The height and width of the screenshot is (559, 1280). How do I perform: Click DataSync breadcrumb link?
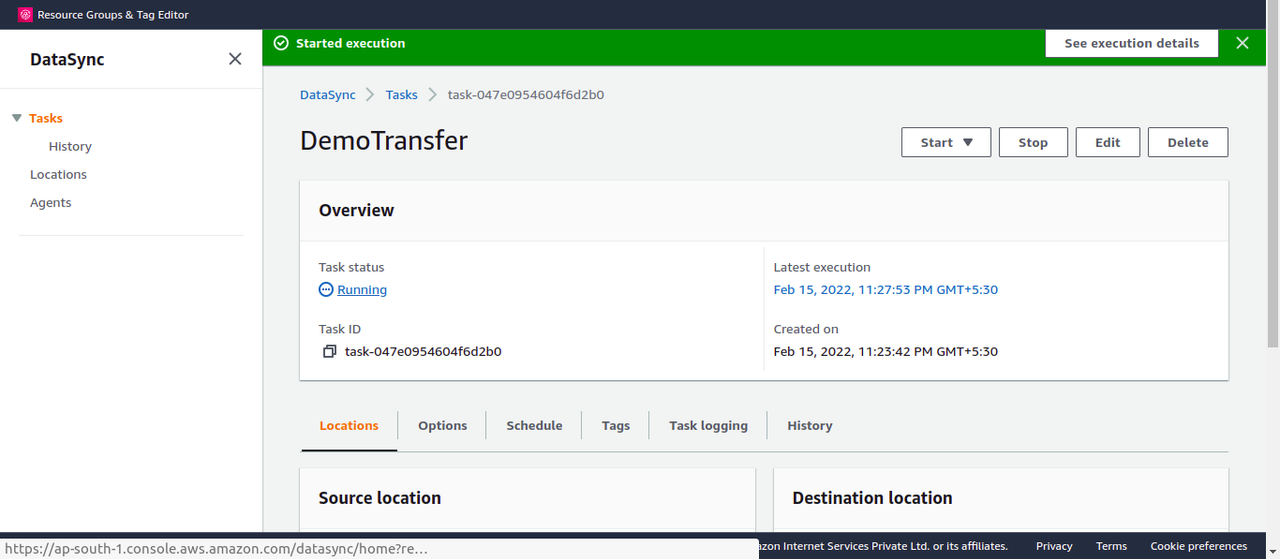click(x=328, y=95)
